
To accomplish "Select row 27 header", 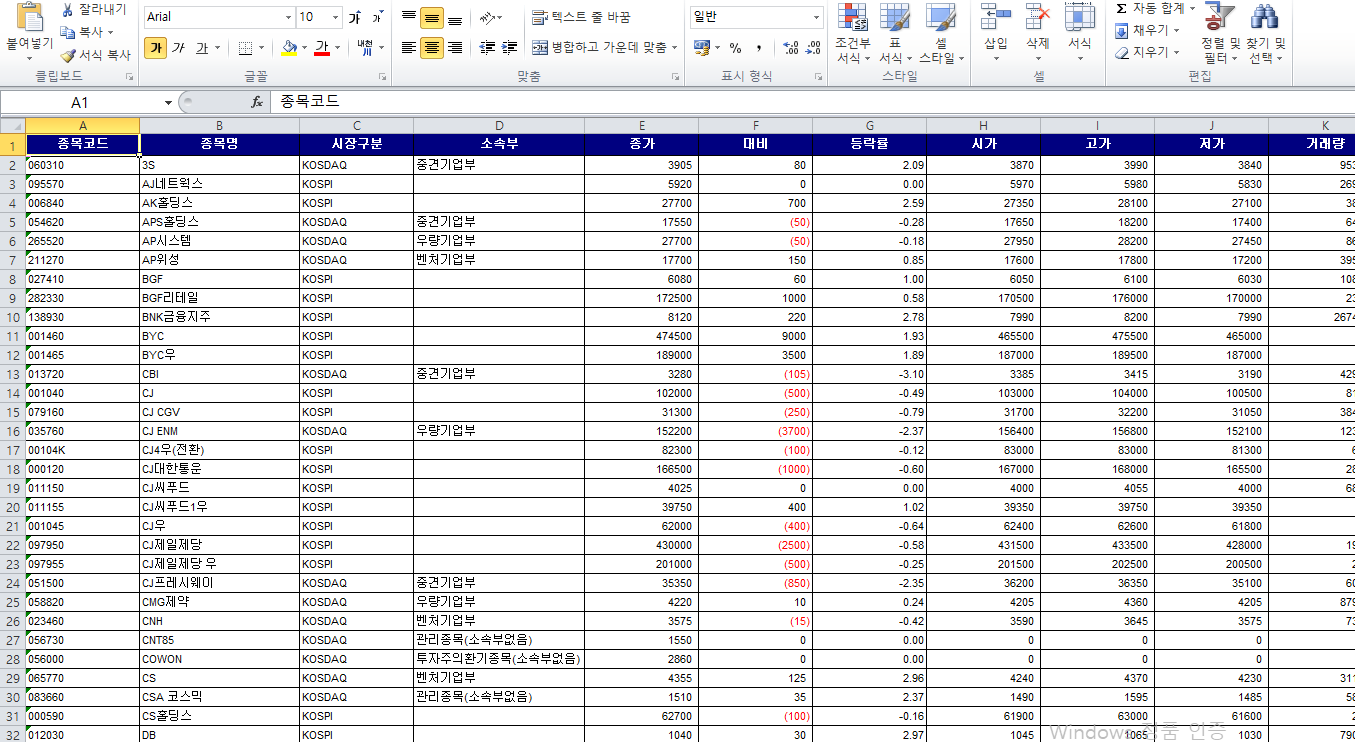I will (x=12, y=640).
